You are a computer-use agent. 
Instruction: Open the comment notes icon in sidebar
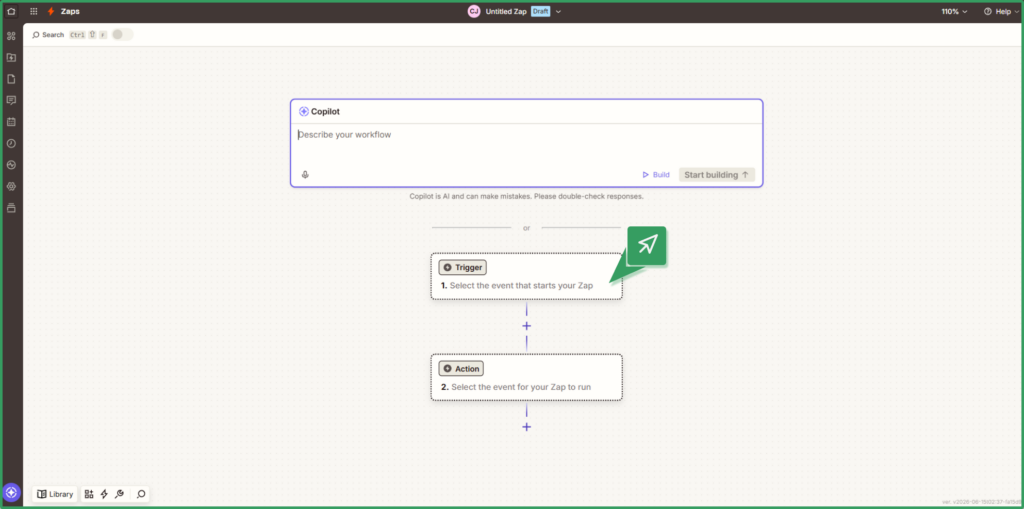(11, 100)
